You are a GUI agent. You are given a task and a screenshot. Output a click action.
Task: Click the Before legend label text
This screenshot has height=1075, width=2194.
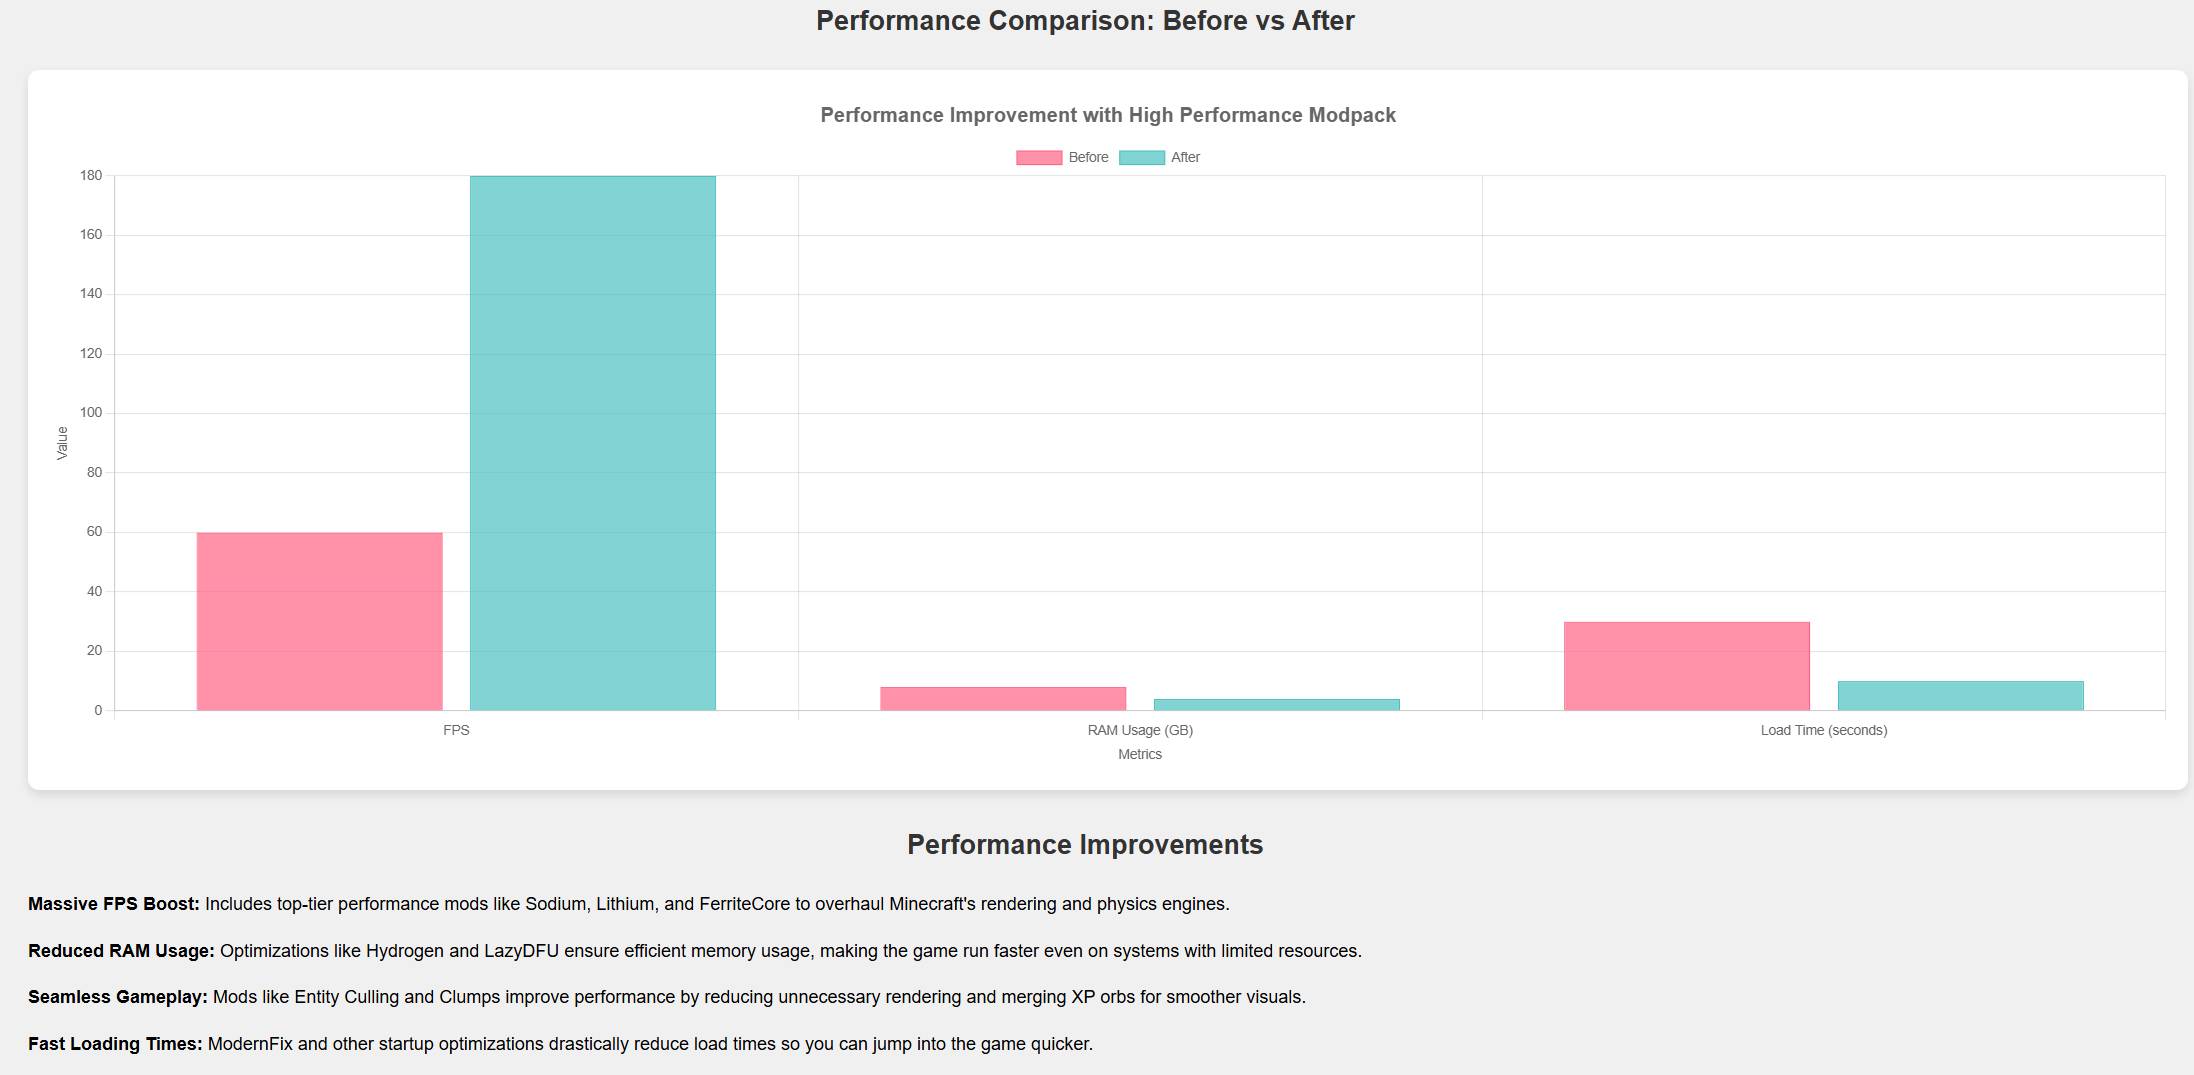point(1088,158)
